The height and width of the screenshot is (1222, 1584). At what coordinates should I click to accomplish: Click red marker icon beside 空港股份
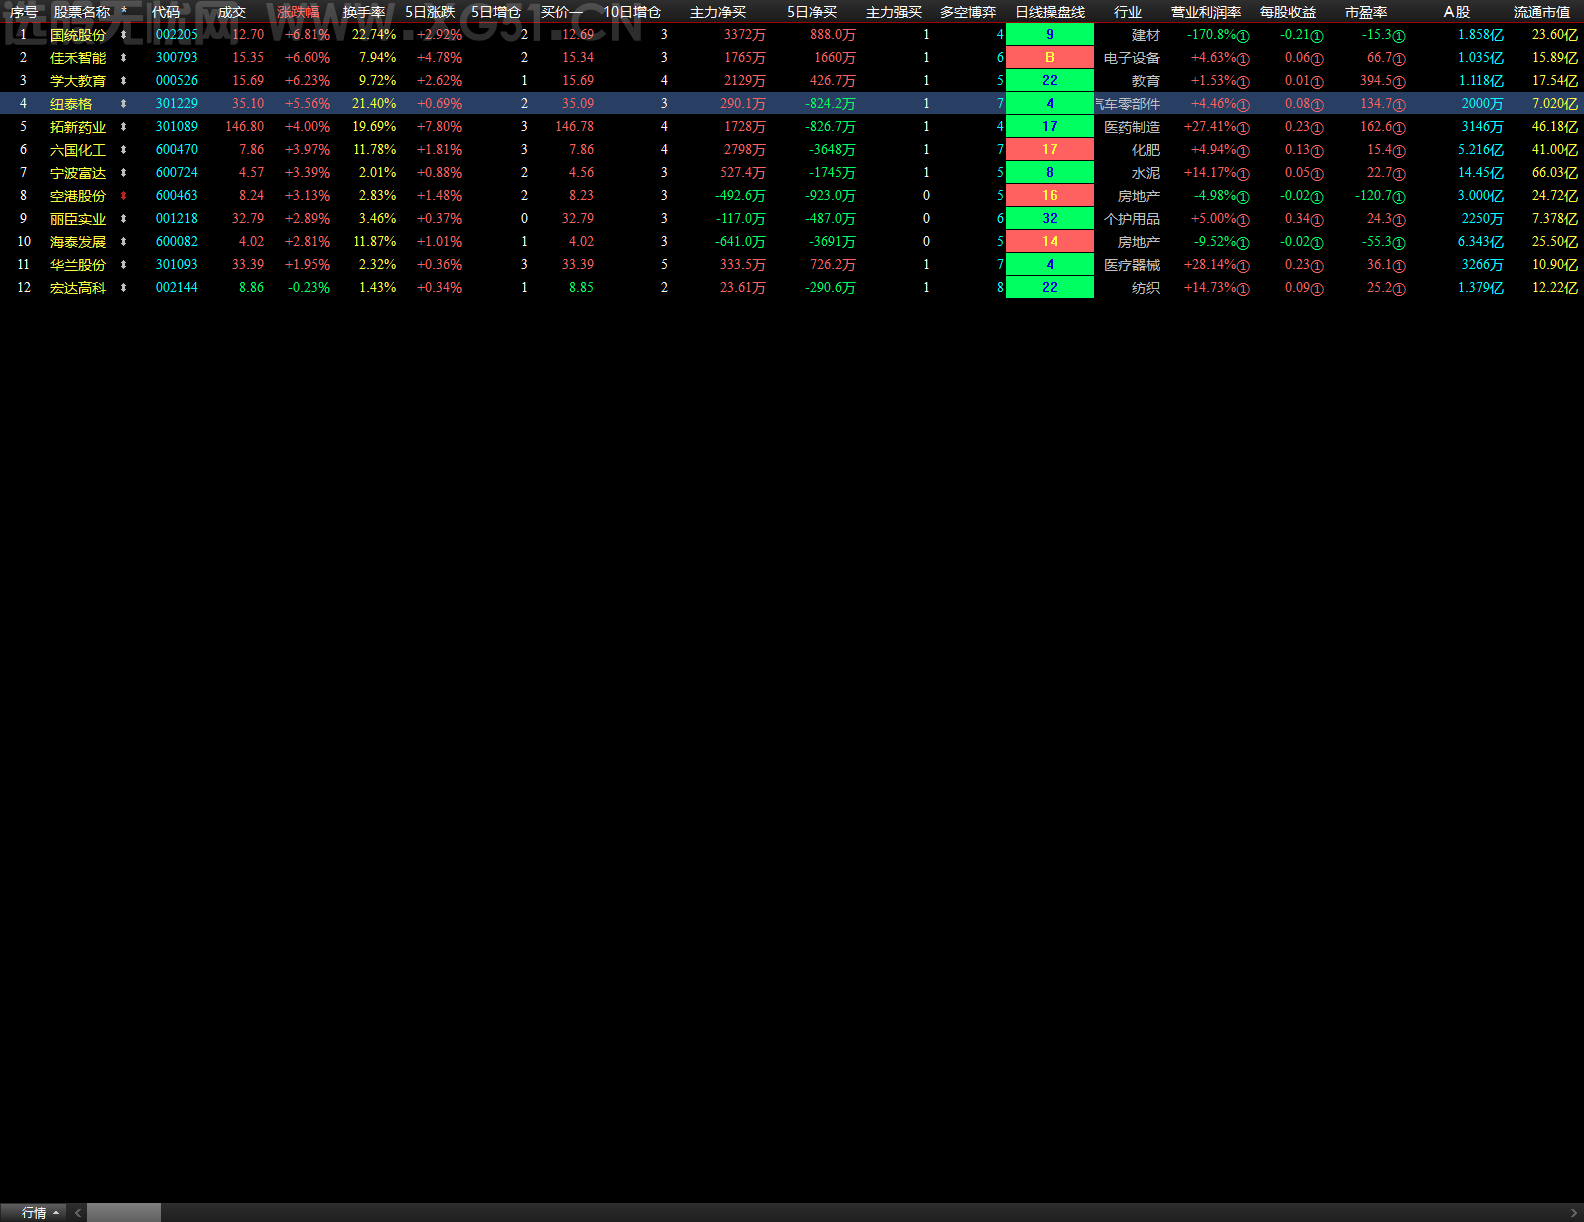point(123,196)
